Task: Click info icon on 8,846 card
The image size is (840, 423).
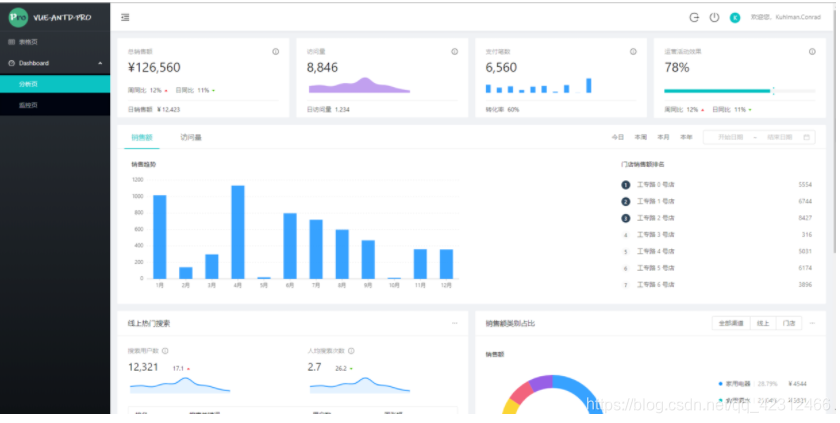Action: point(454,51)
